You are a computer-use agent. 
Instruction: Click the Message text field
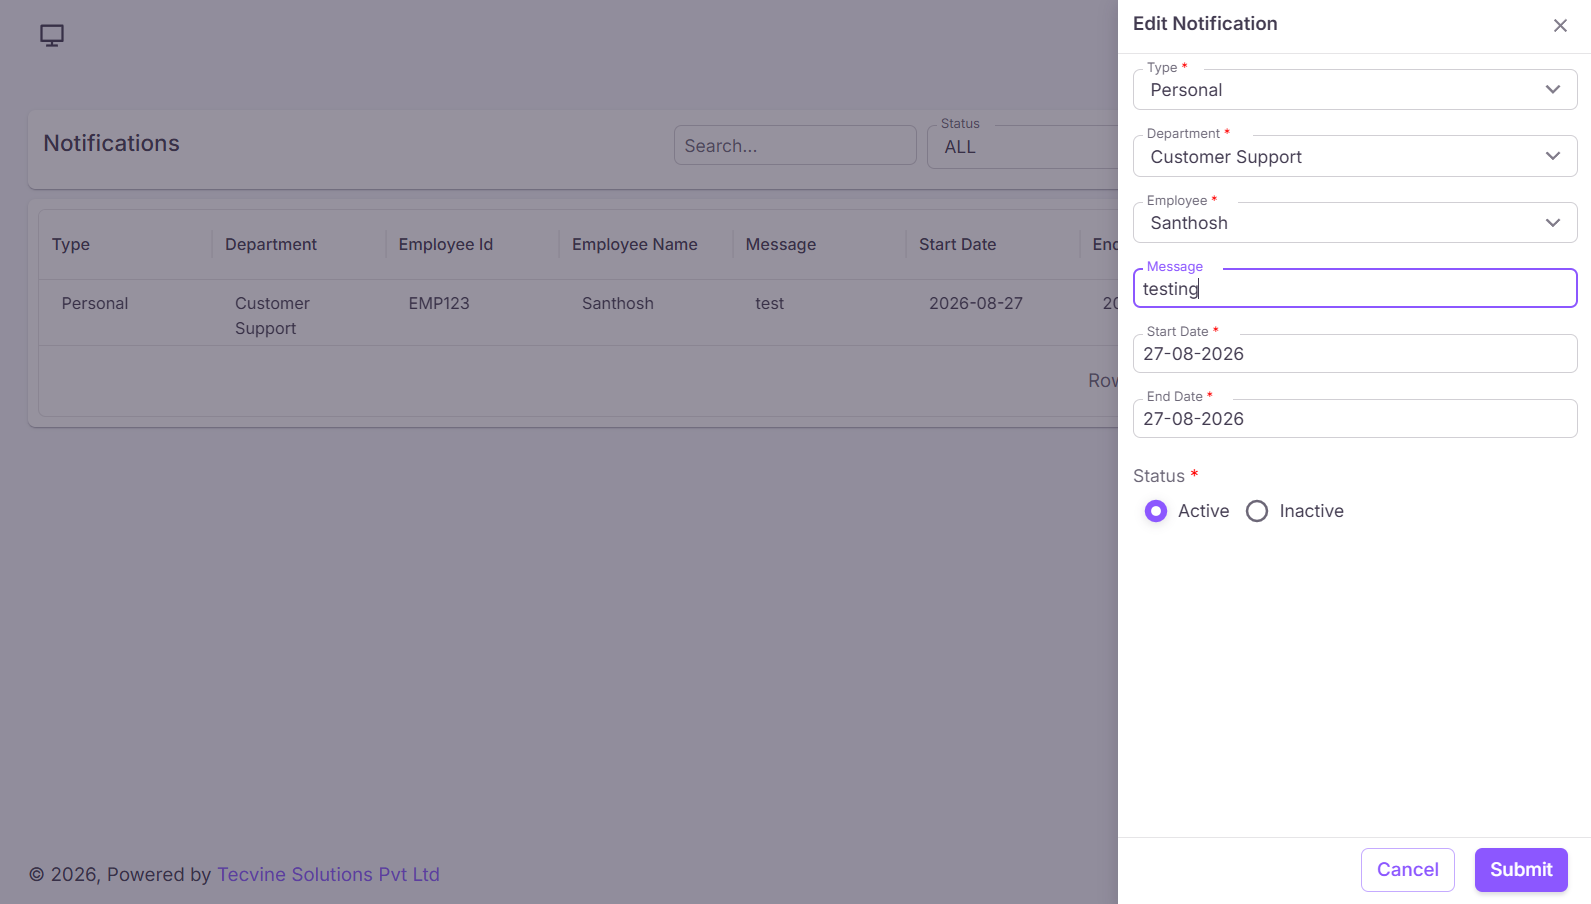pos(1355,288)
